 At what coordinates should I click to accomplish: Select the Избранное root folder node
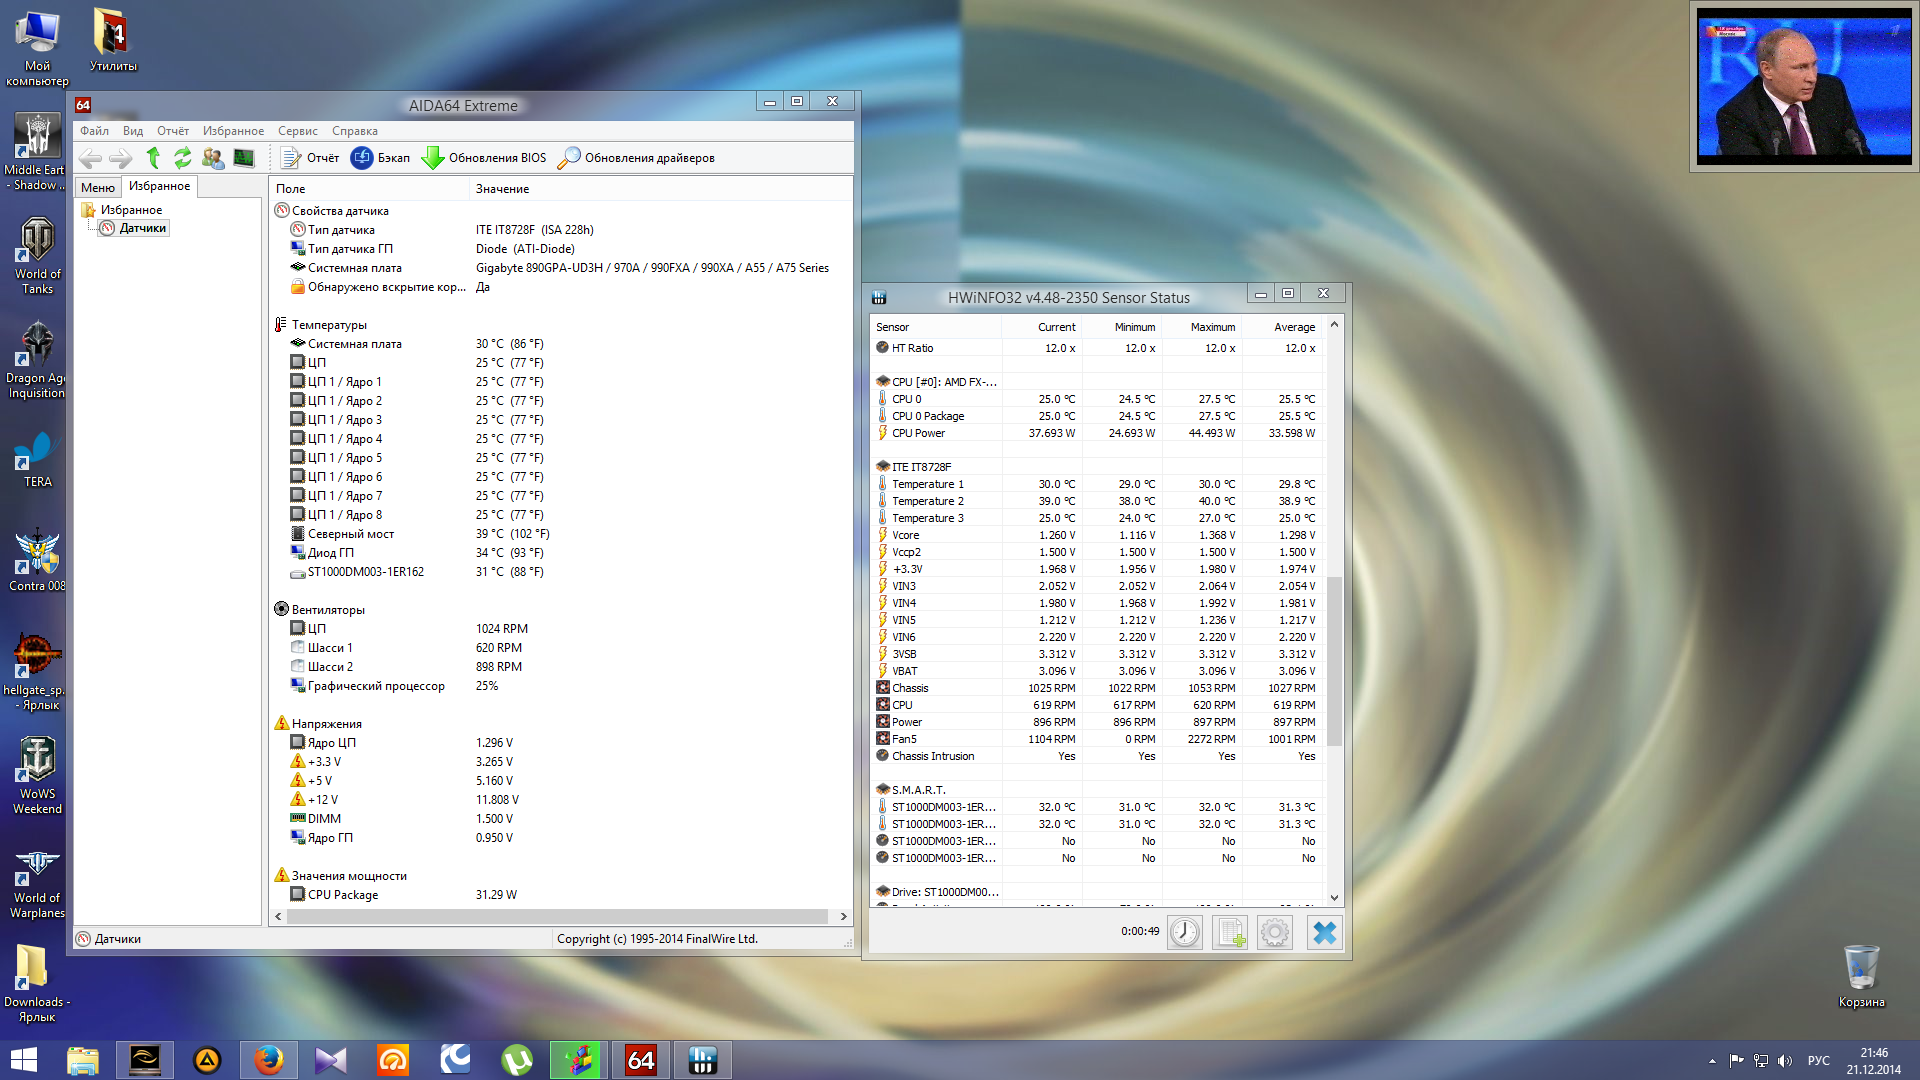(130, 210)
